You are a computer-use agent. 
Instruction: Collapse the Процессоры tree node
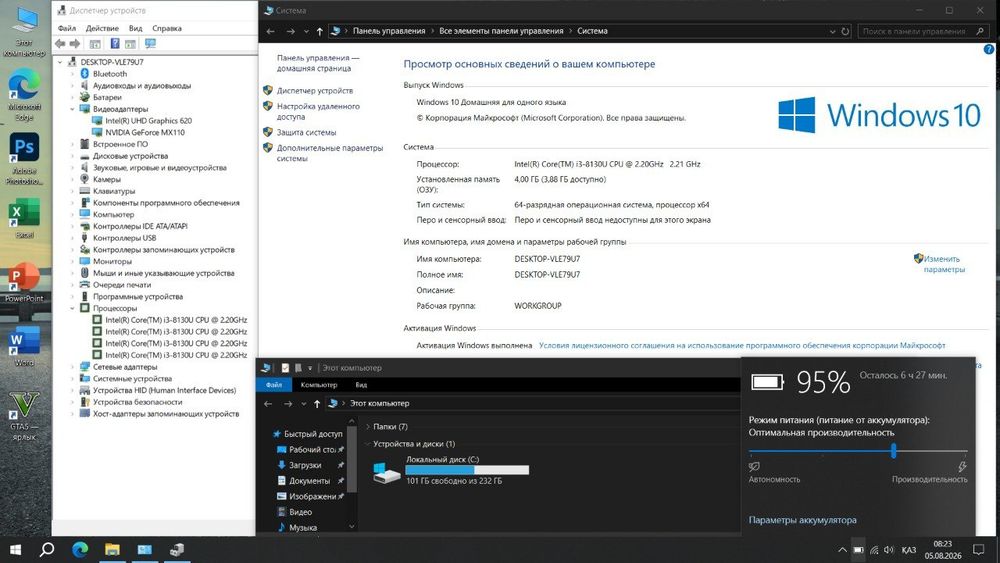click(x=72, y=308)
